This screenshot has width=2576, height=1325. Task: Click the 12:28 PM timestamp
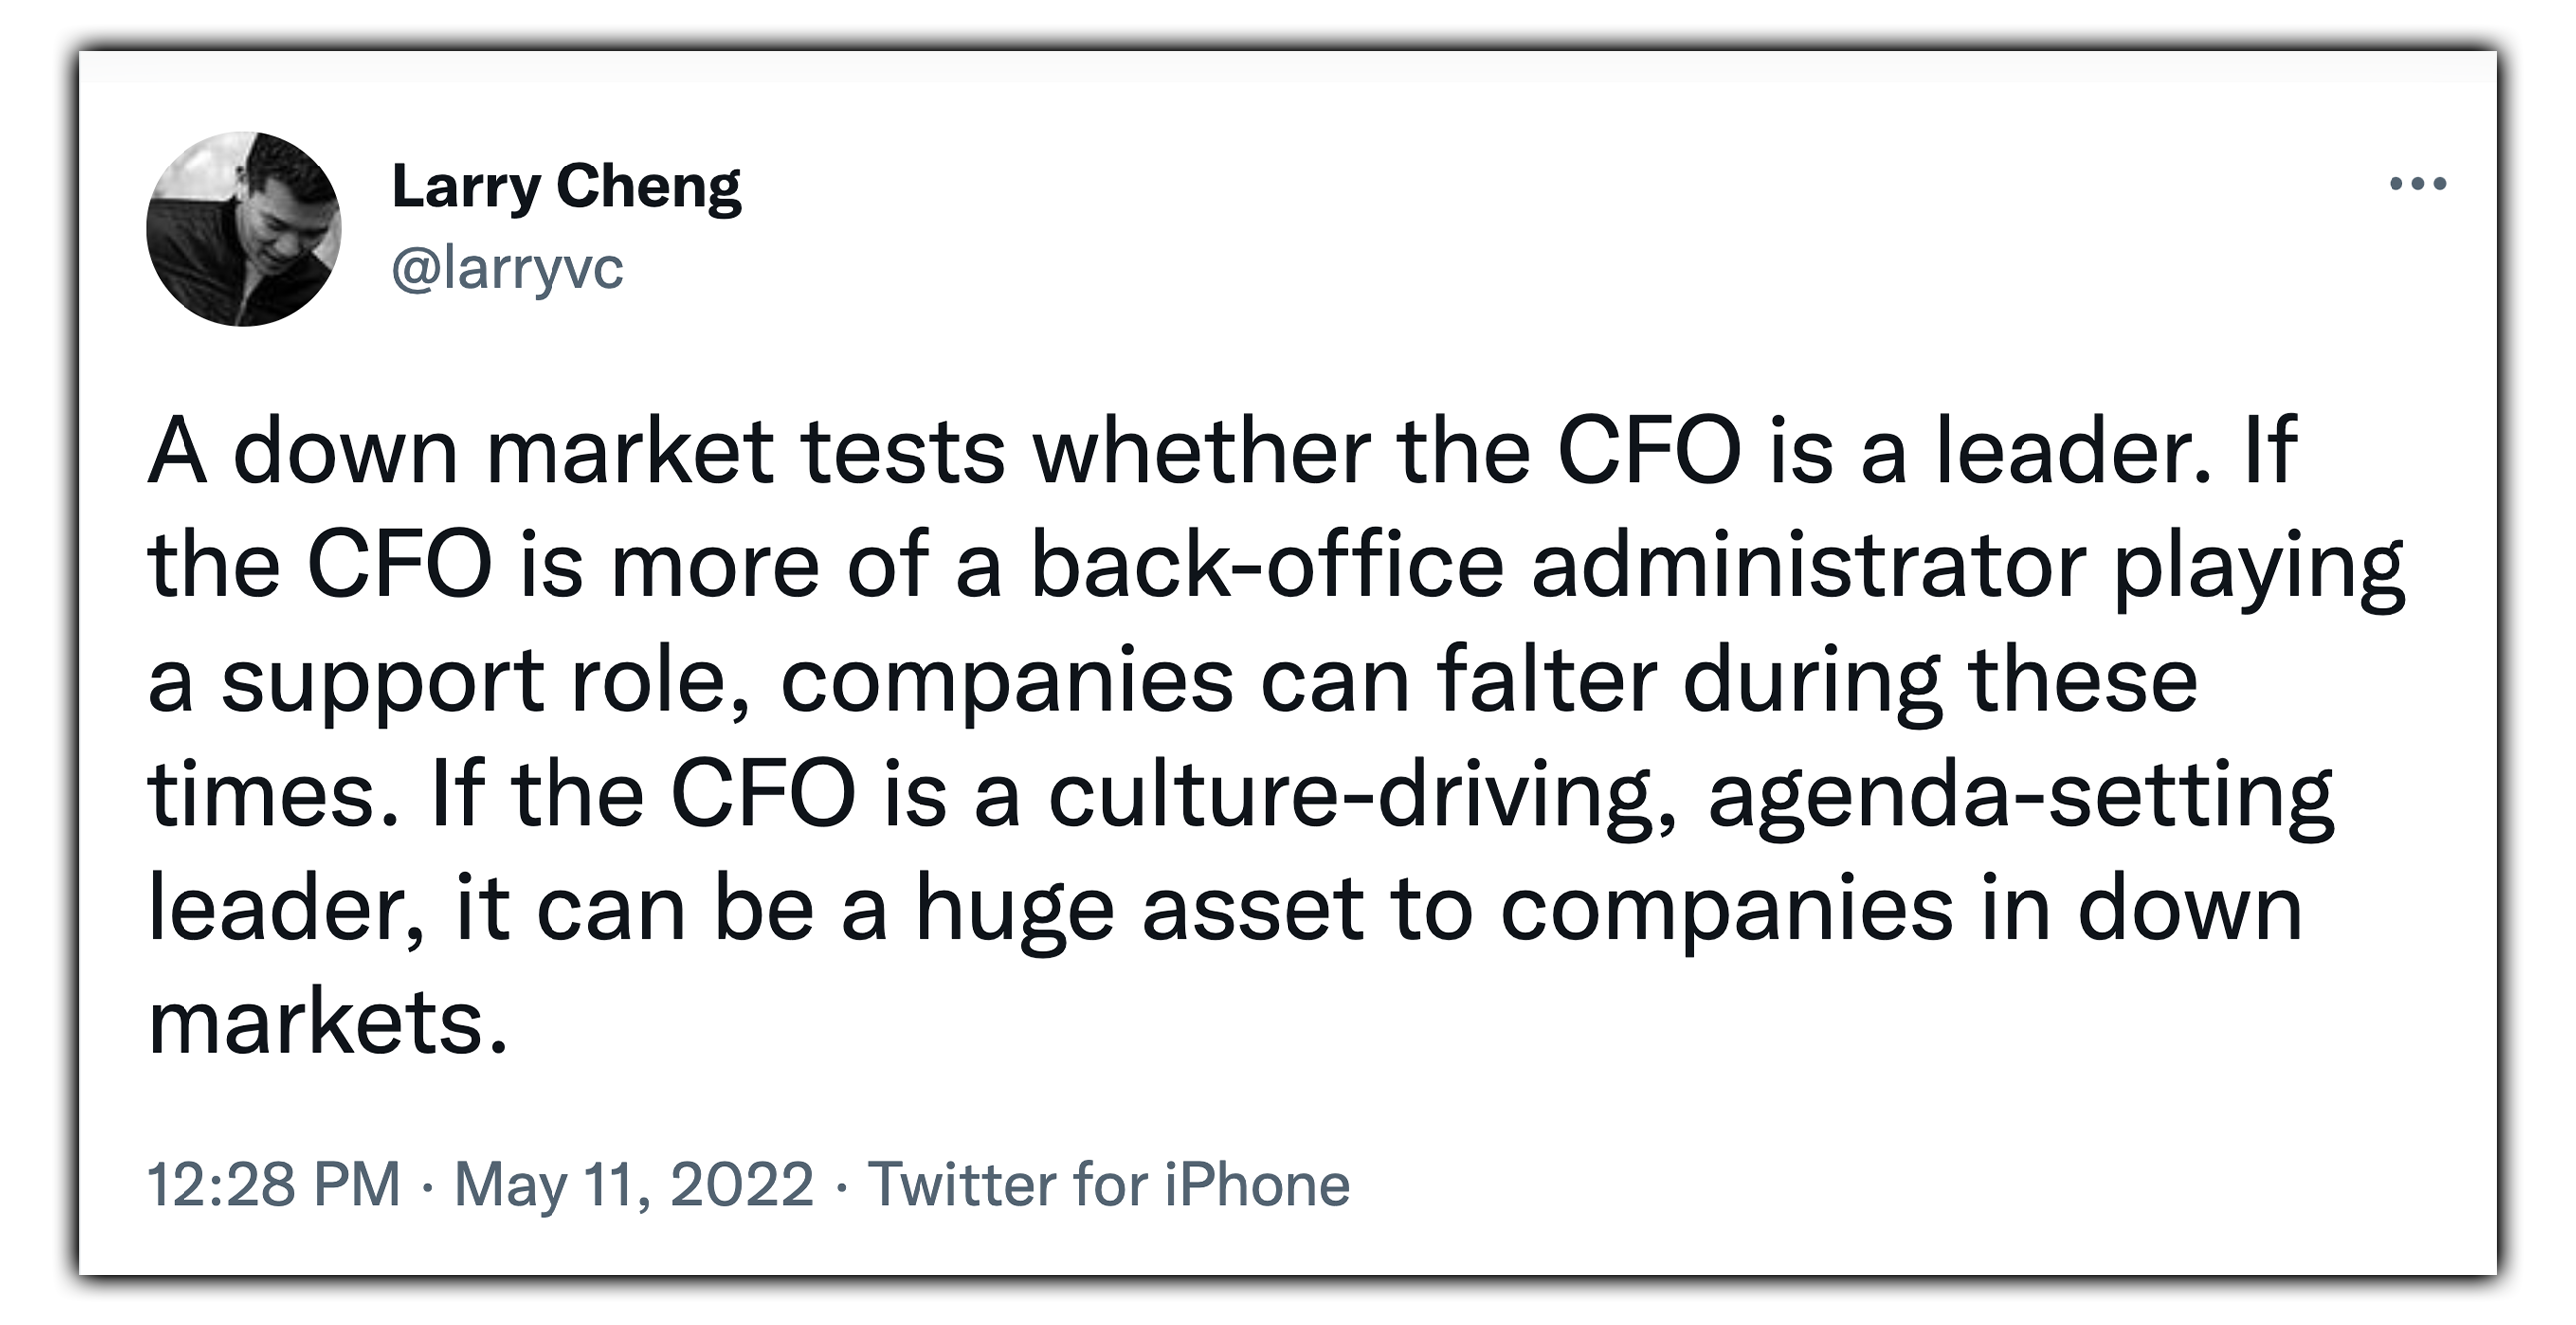(x=273, y=1184)
